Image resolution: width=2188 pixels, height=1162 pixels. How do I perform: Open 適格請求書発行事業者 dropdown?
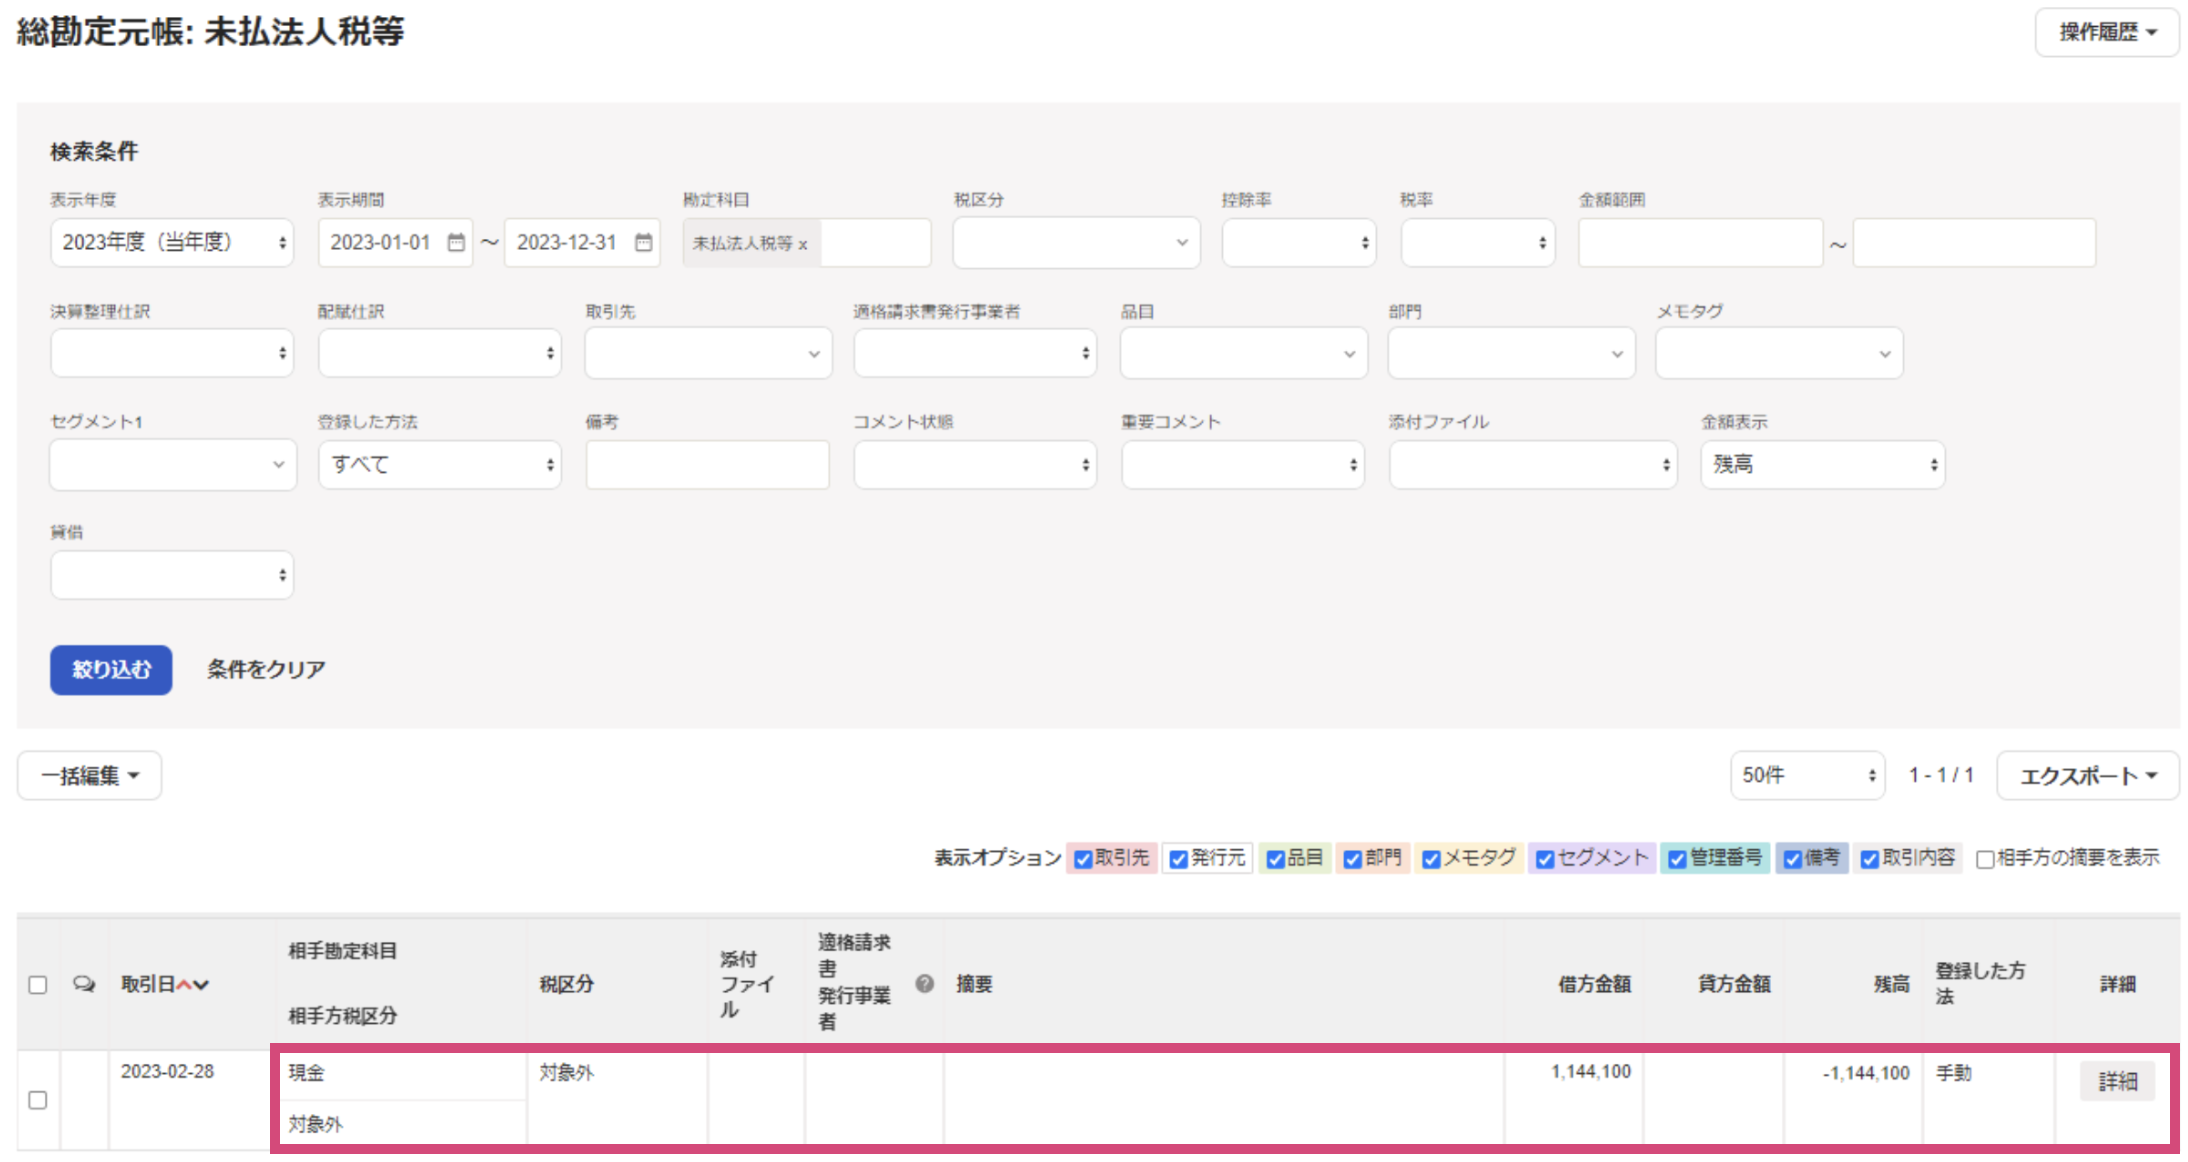pos(975,353)
